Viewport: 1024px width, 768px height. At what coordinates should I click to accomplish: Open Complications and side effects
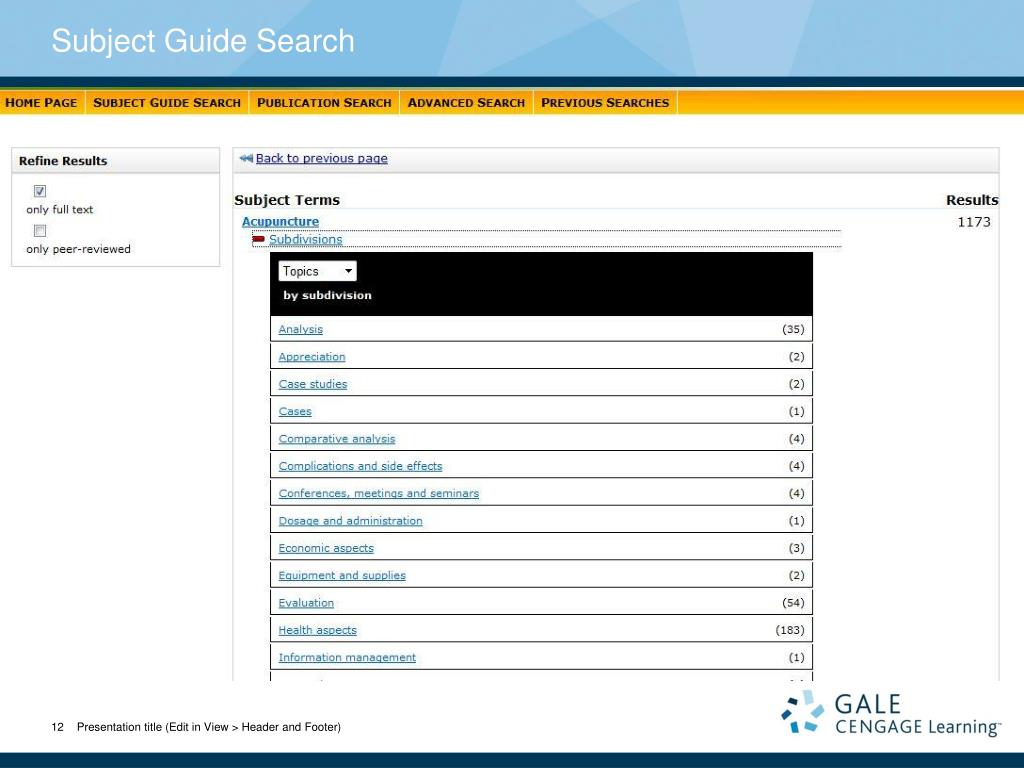pos(360,466)
